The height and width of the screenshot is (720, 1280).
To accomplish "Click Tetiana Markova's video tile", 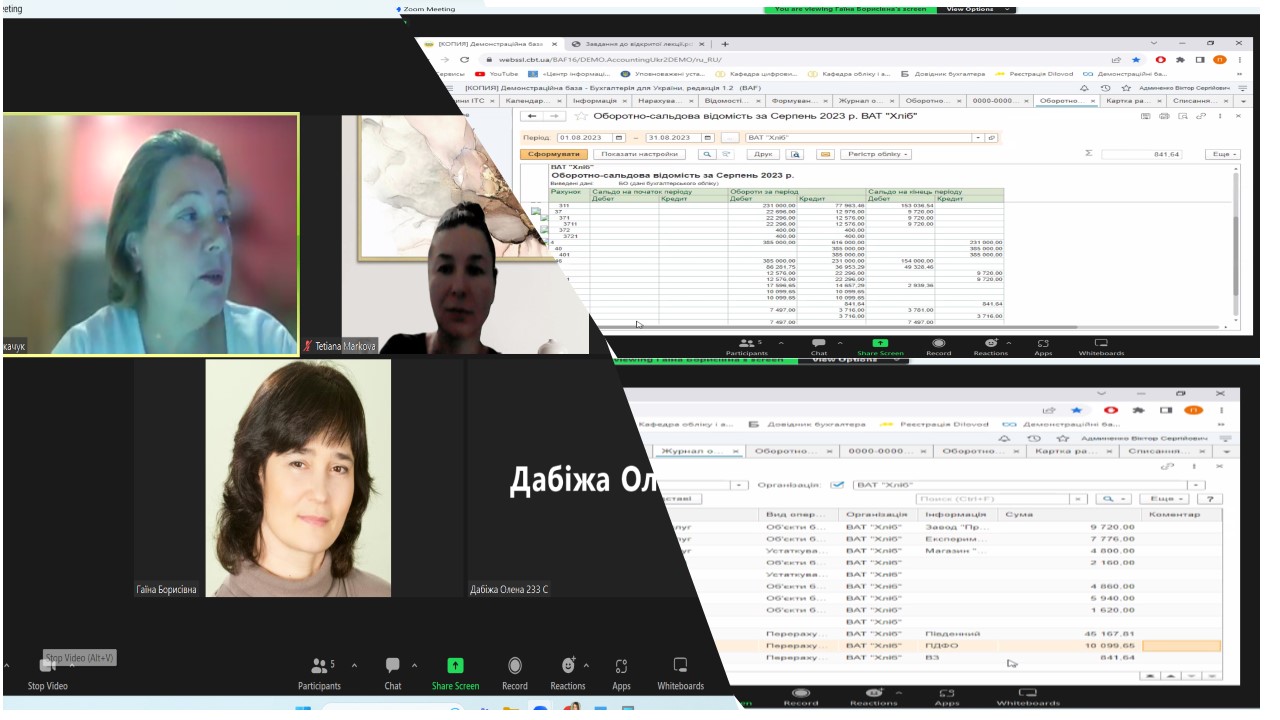I will click(445, 234).
